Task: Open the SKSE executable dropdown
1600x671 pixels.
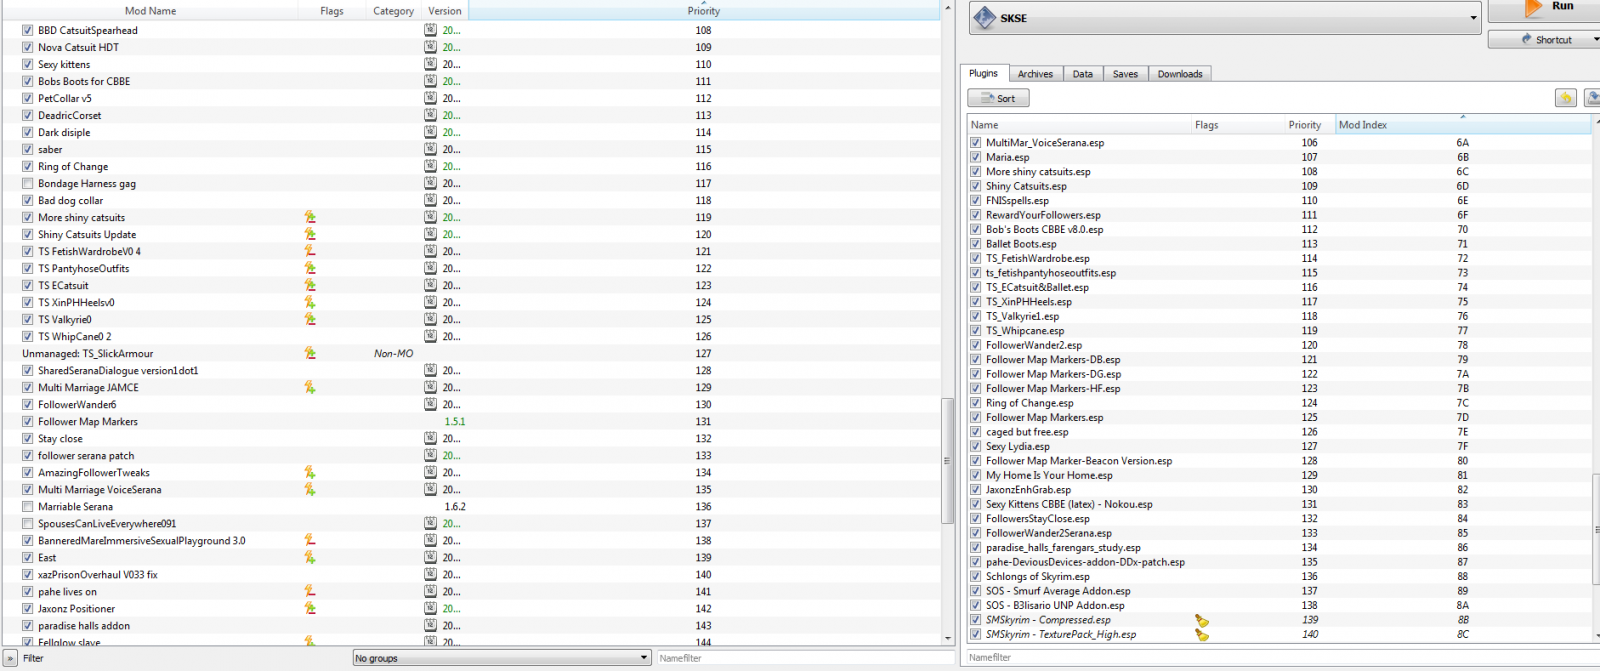Action: [1473, 18]
